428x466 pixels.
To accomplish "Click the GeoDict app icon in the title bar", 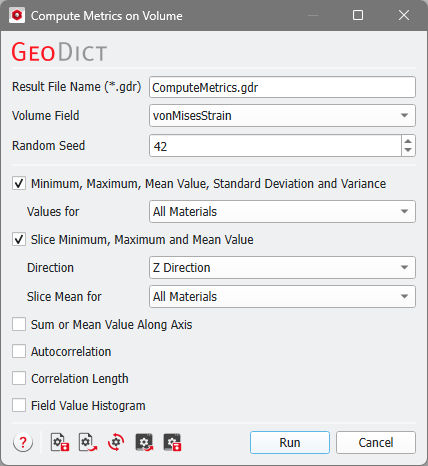I will point(17,16).
